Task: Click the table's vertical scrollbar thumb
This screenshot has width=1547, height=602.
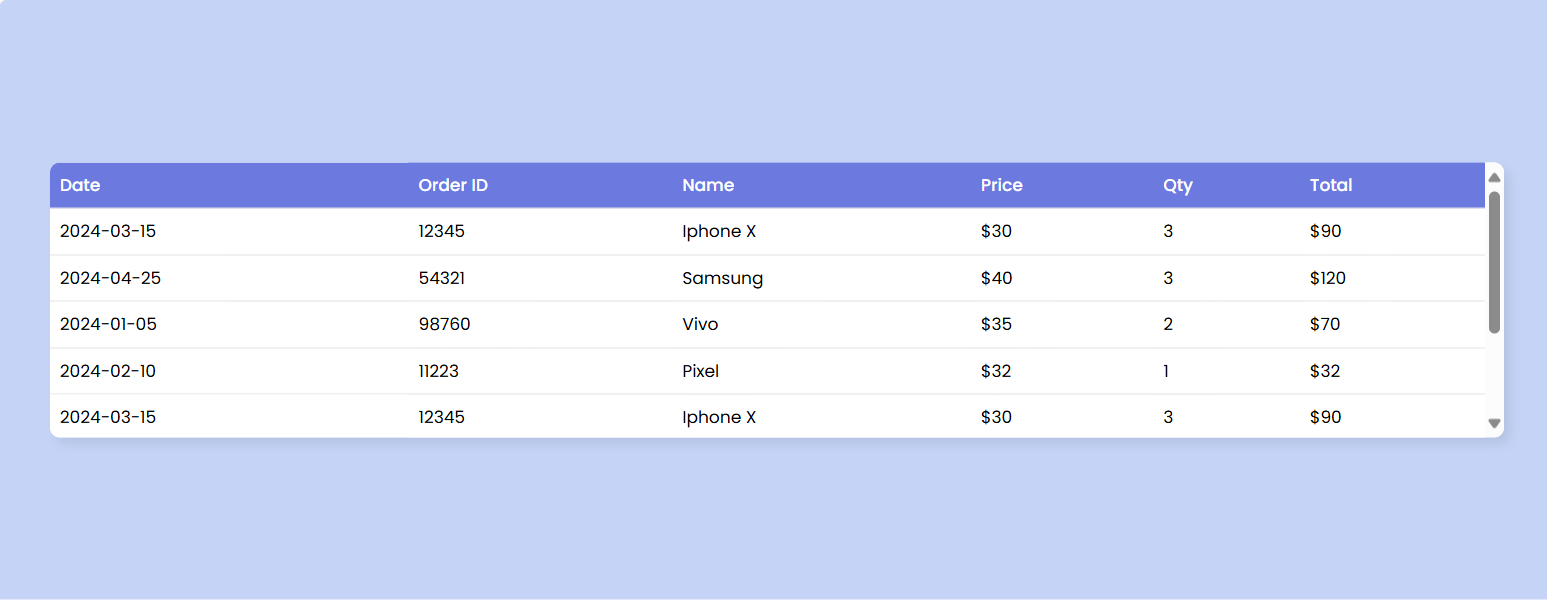Action: (1494, 262)
